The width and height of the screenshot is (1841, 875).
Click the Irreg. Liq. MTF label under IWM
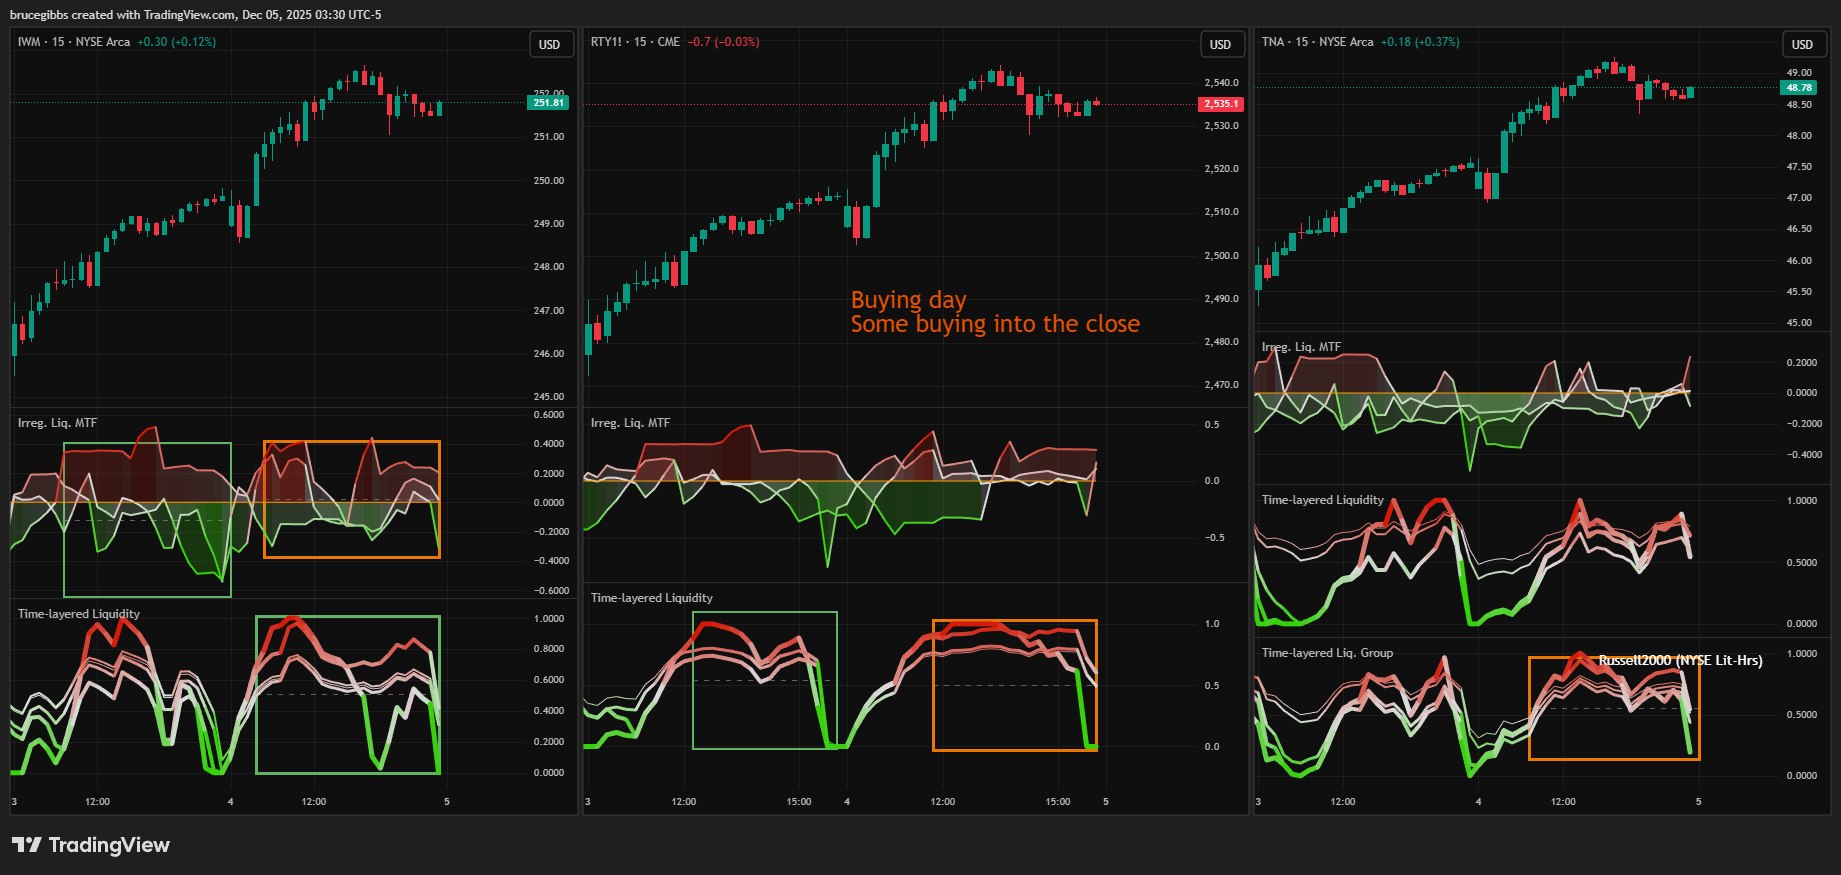tap(57, 423)
